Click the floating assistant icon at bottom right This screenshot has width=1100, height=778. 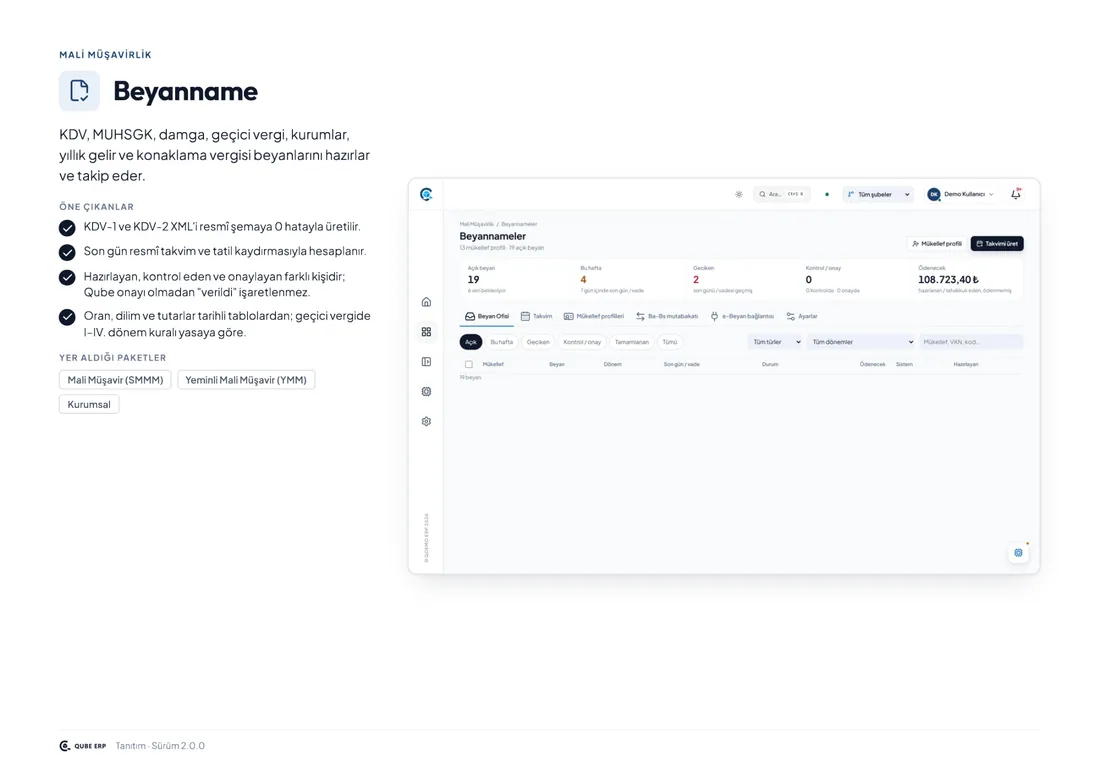1019,553
